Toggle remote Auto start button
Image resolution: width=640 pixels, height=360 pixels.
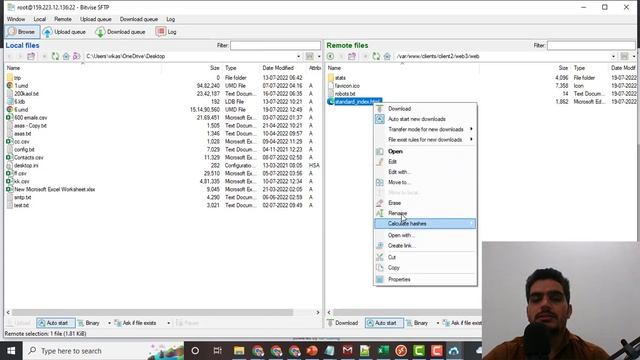pos(384,323)
